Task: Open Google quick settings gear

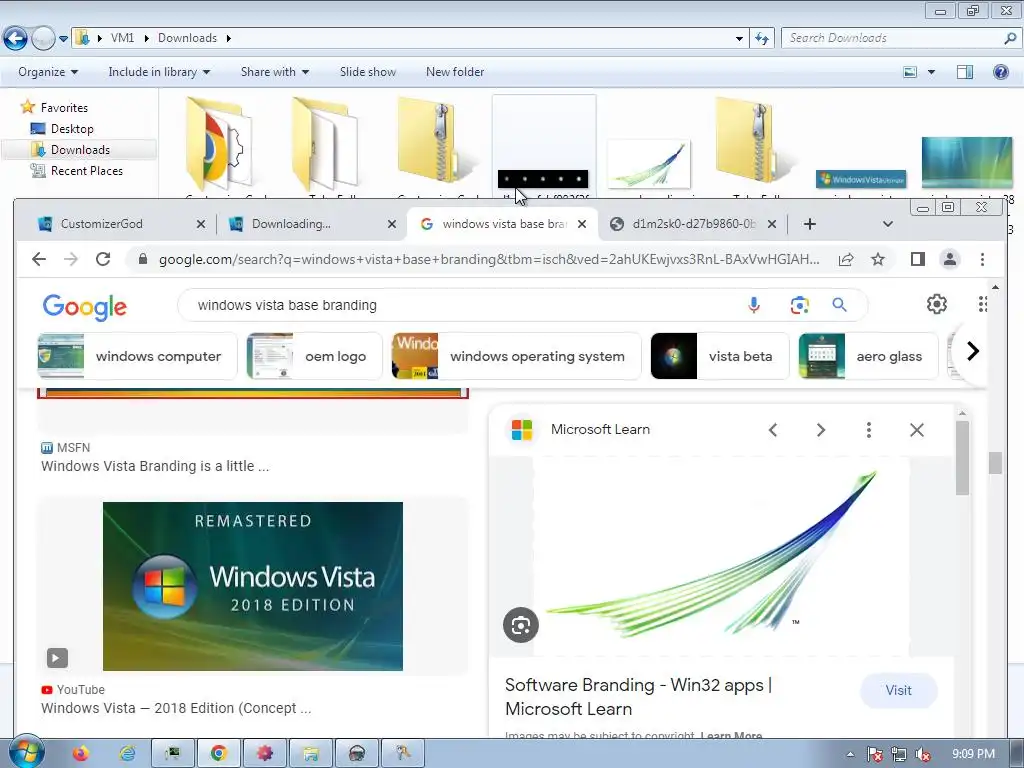Action: click(x=936, y=304)
